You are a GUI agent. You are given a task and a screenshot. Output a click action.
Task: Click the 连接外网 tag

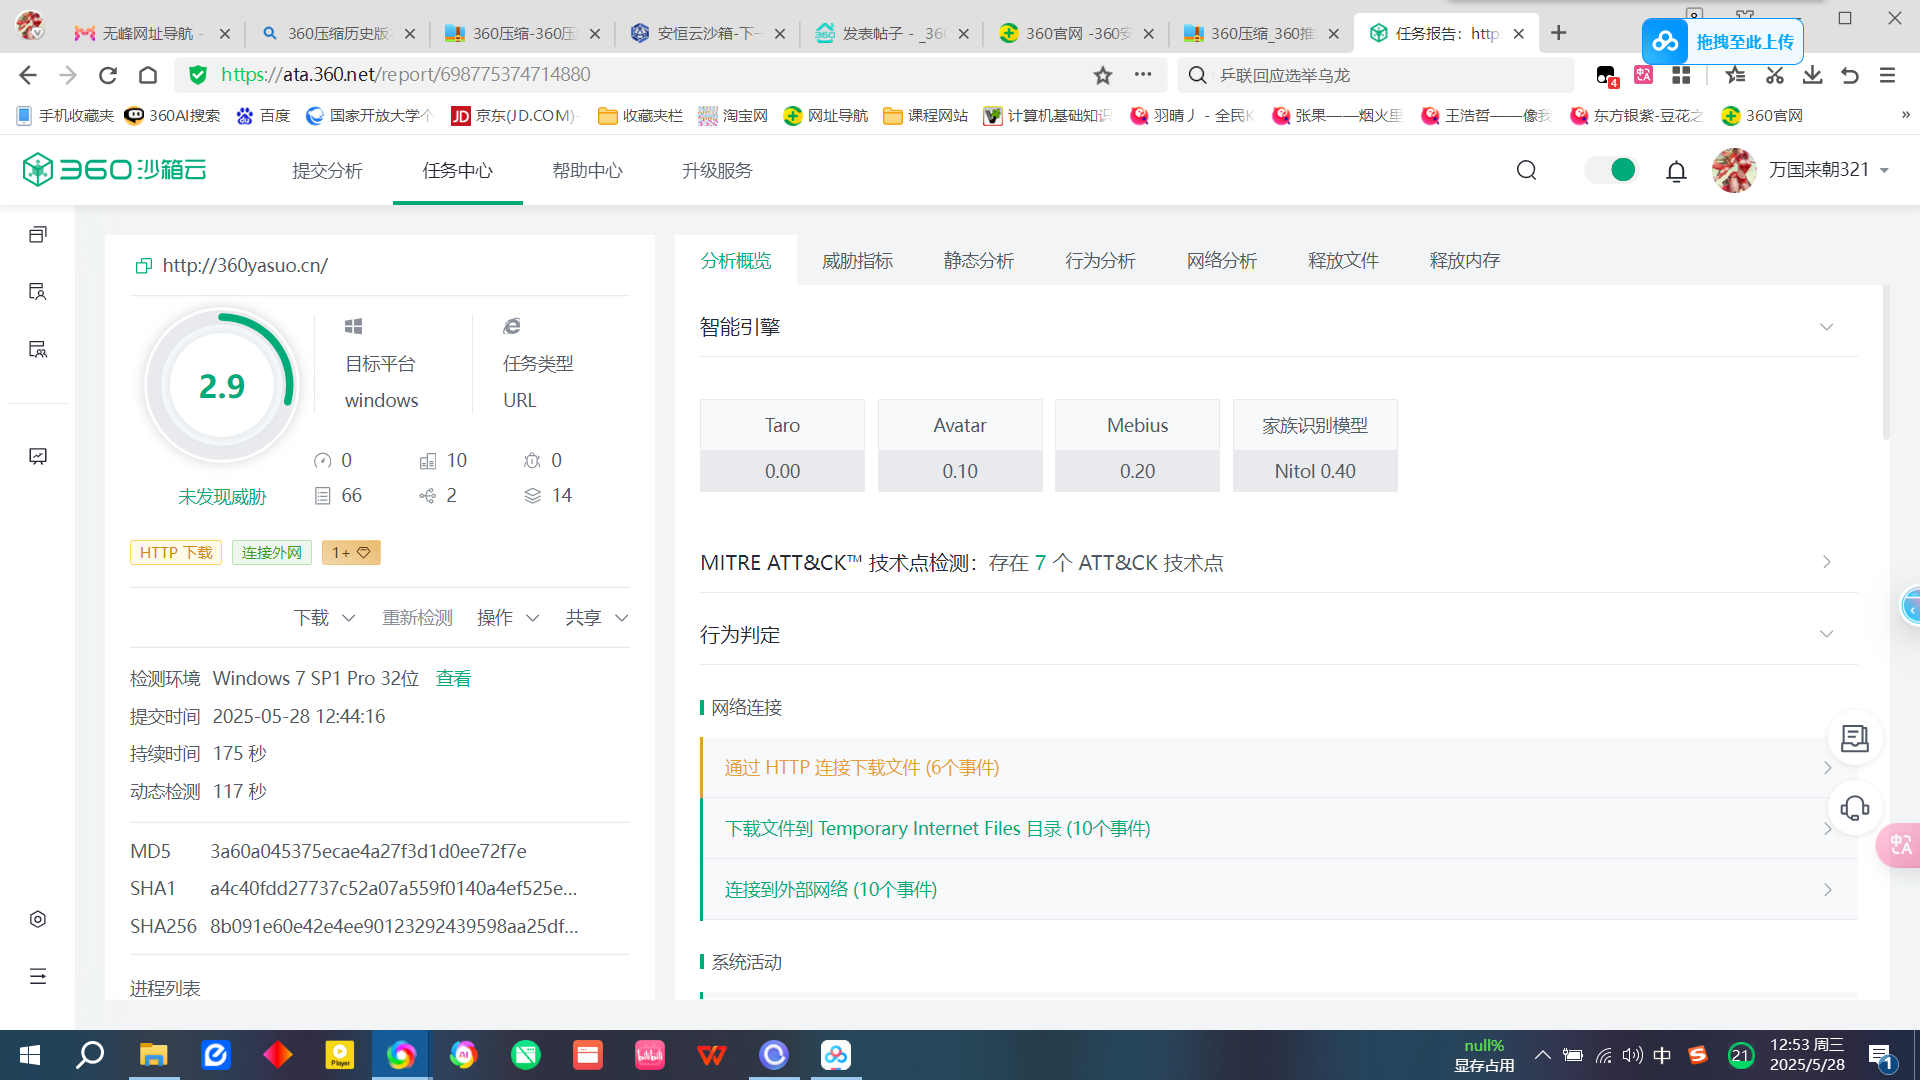click(271, 552)
